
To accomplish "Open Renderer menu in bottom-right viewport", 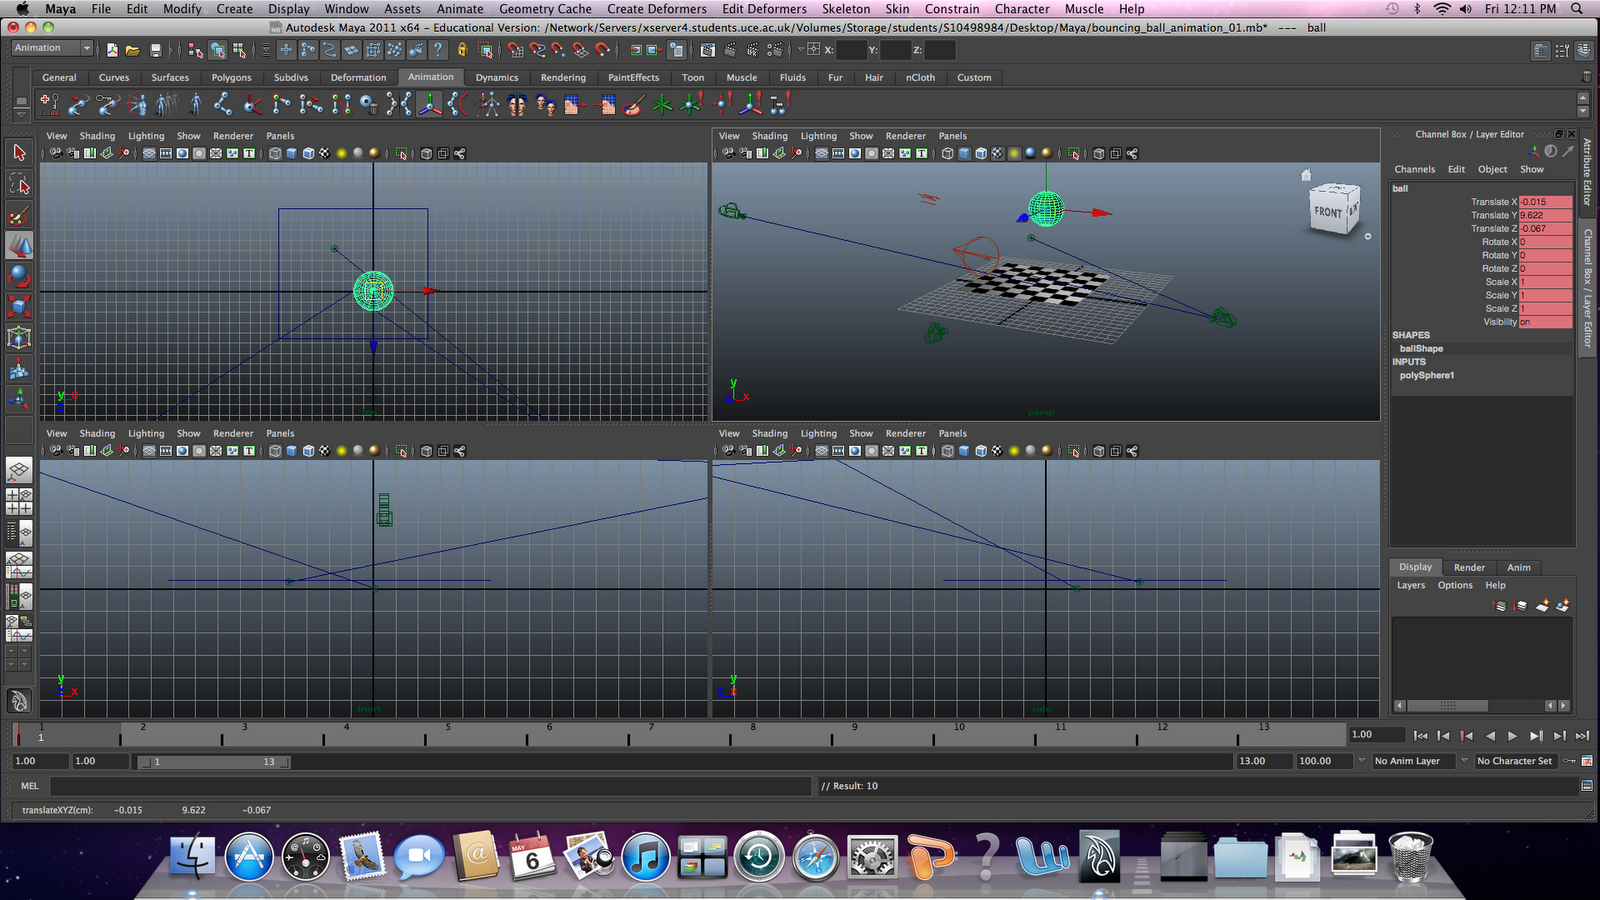I will pos(906,434).
